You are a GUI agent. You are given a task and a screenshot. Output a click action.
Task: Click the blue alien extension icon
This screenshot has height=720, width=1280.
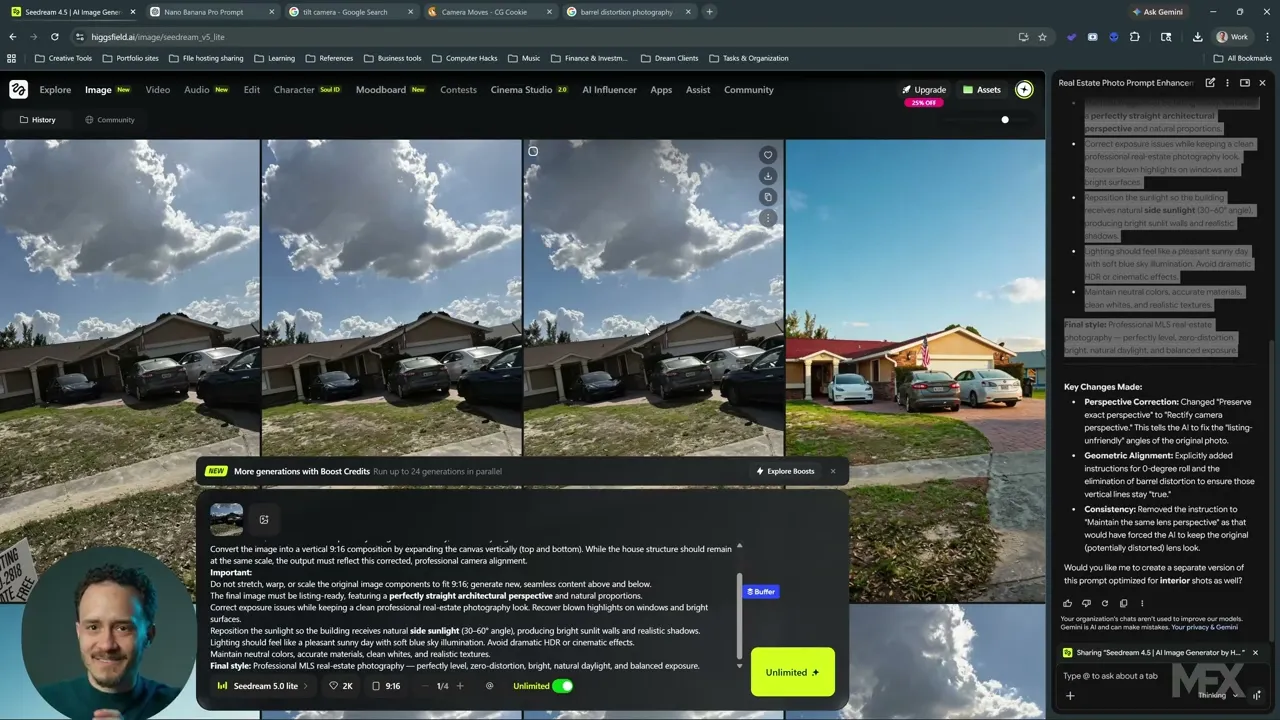click(x=1113, y=37)
